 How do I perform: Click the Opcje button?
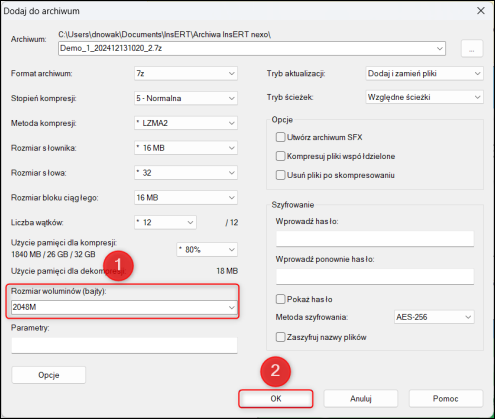pos(49,375)
